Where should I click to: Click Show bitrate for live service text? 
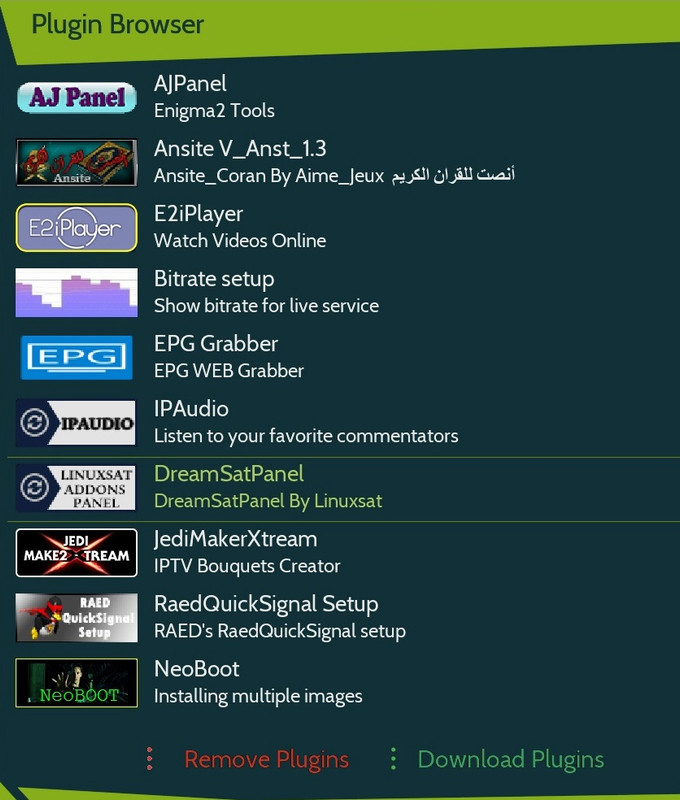pyautogui.click(x=266, y=306)
